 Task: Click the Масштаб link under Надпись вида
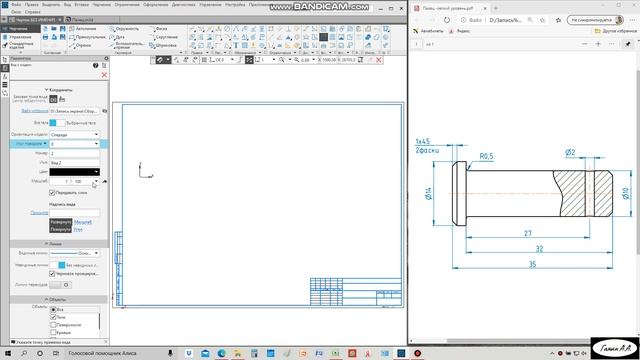[83, 222]
